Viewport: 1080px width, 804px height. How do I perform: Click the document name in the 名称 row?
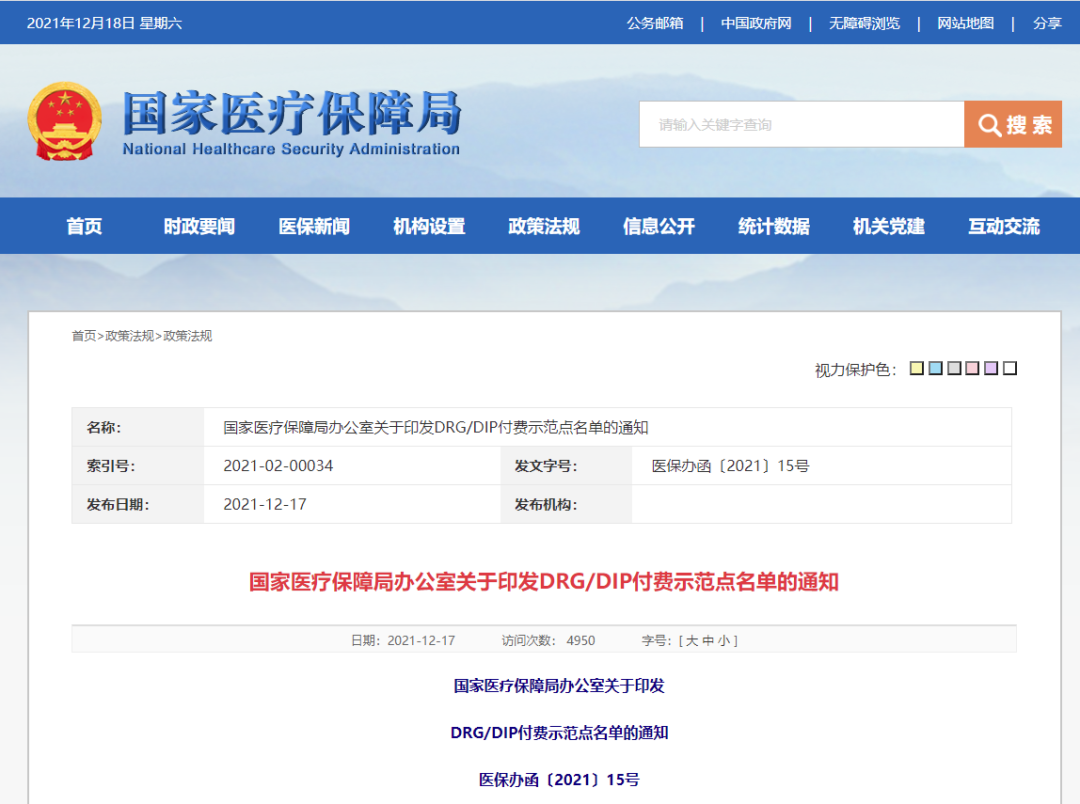point(435,427)
